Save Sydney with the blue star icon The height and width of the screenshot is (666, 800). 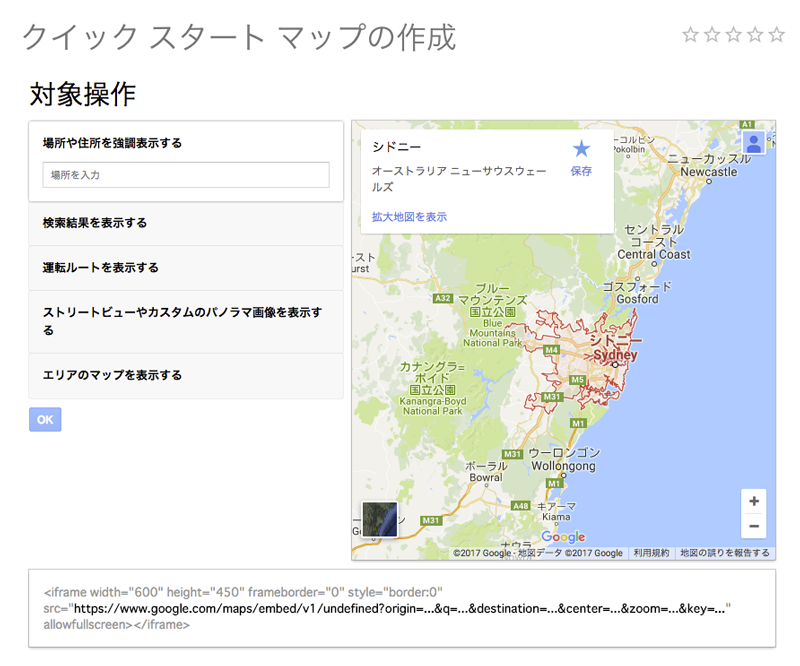[581, 149]
